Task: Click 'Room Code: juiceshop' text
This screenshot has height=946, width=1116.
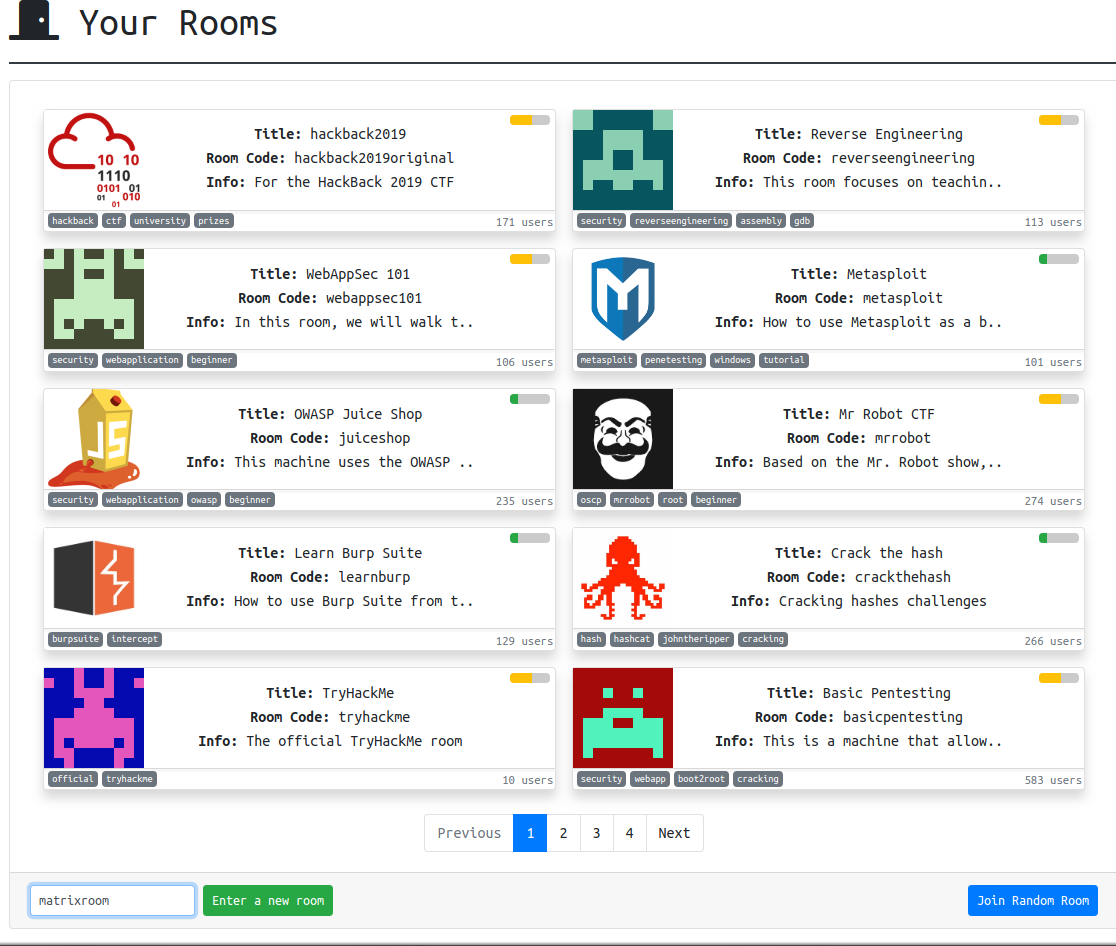Action: [x=330, y=438]
